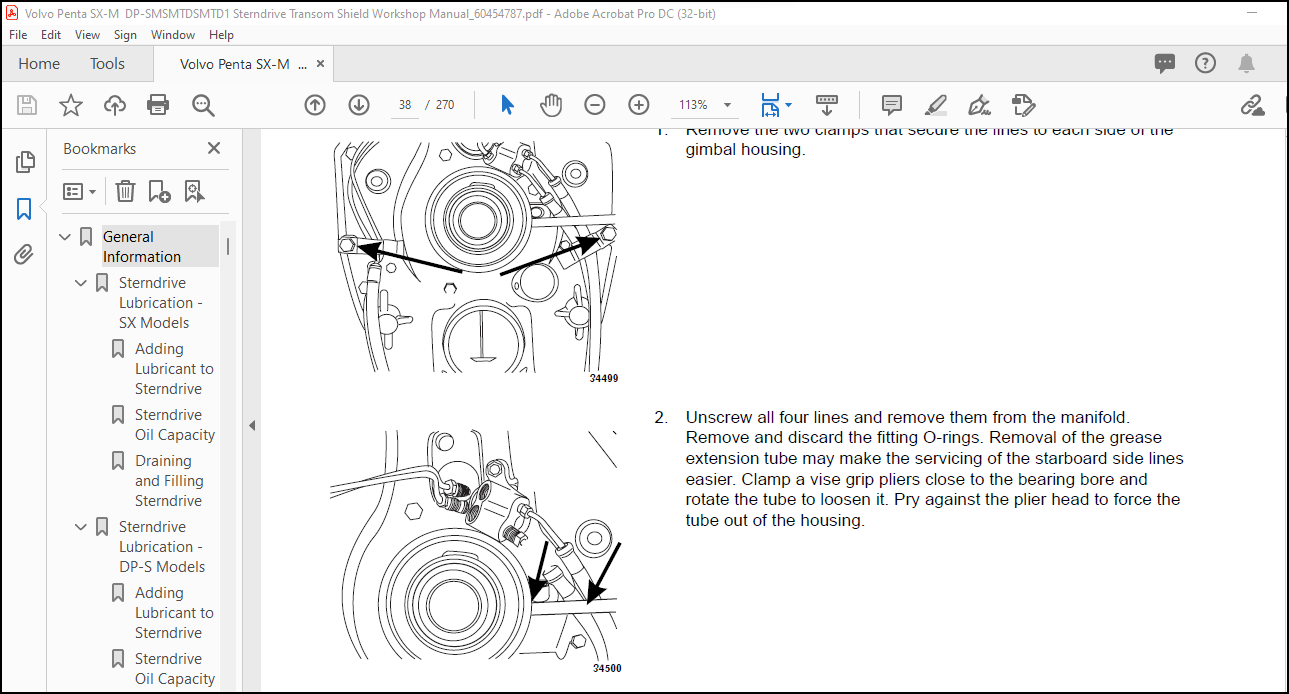Switch to the Home tab
Image resolution: width=1289 pixels, height=694 pixels.
[x=39, y=64]
